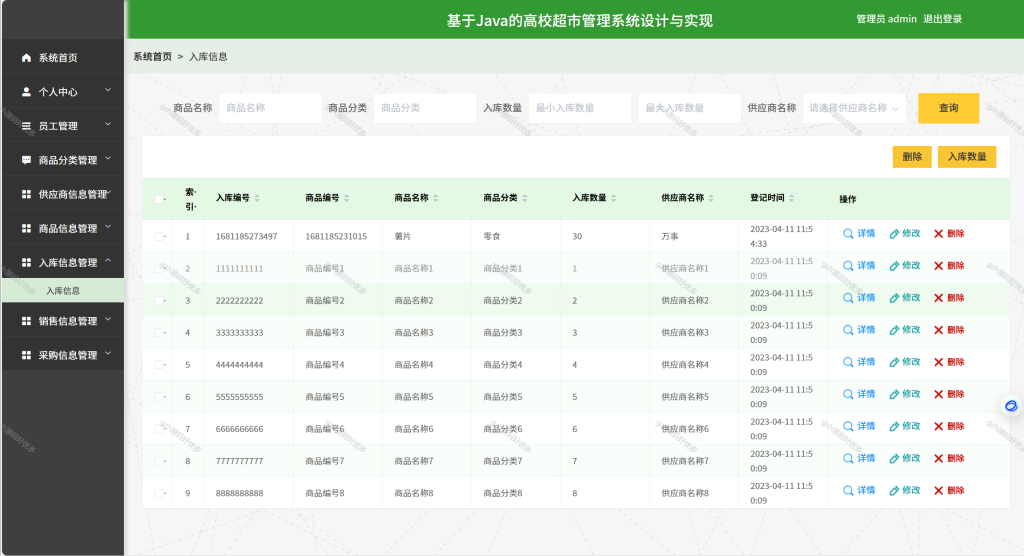
Task: Select the 入库信息 submenu item
Action: [63, 291]
